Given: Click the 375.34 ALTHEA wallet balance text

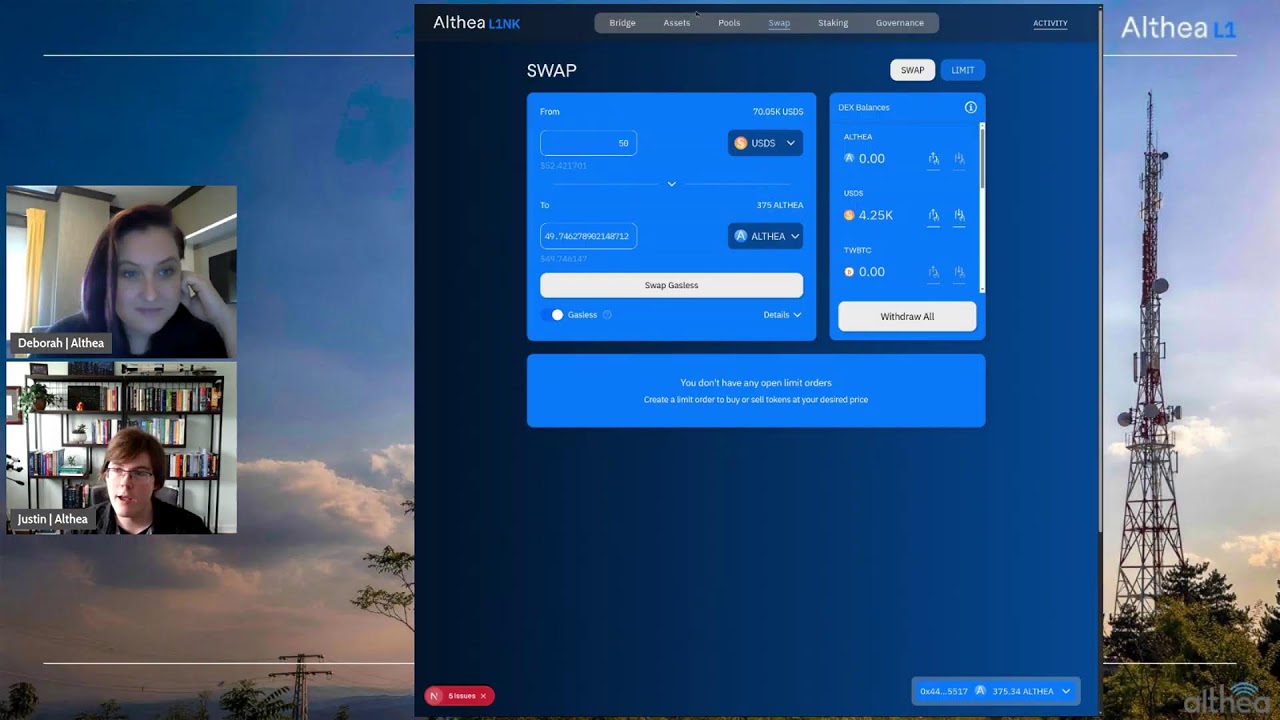Looking at the screenshot, I should pos(1023,691).
